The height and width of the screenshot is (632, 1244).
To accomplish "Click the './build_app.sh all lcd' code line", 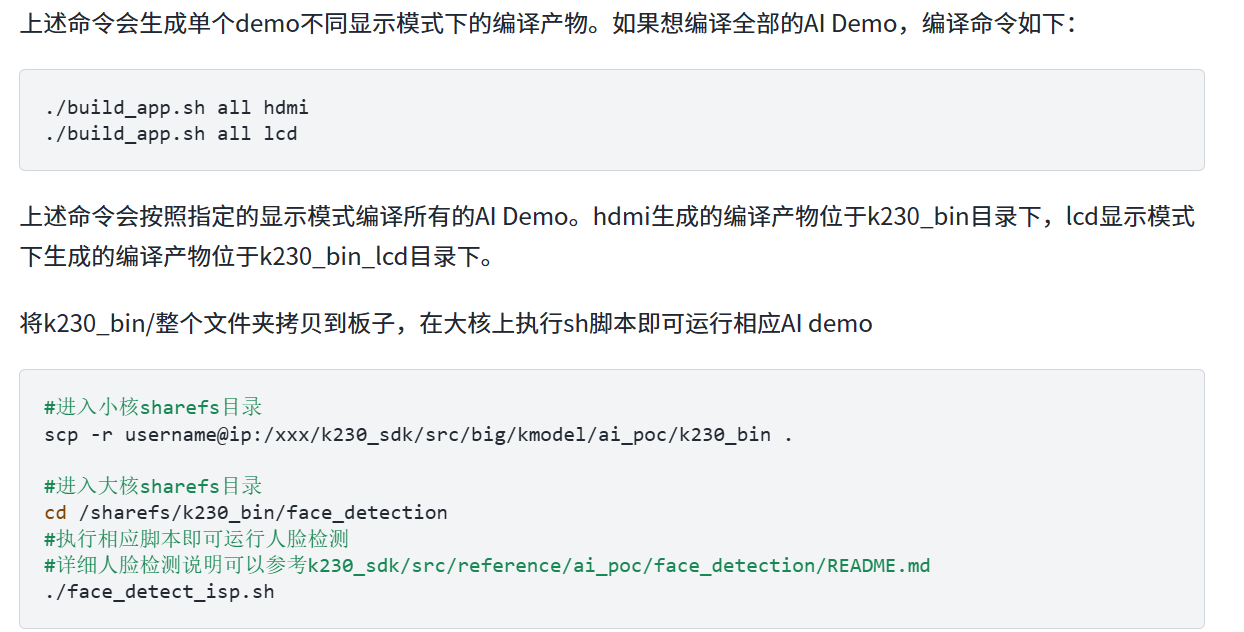I will (170, 133).
